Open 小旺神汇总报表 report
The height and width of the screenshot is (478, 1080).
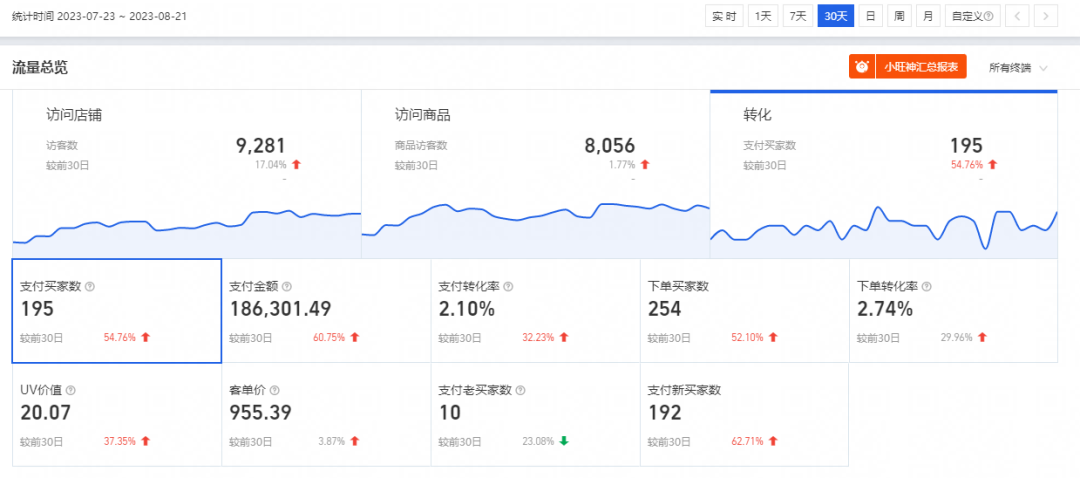(920, 67)
